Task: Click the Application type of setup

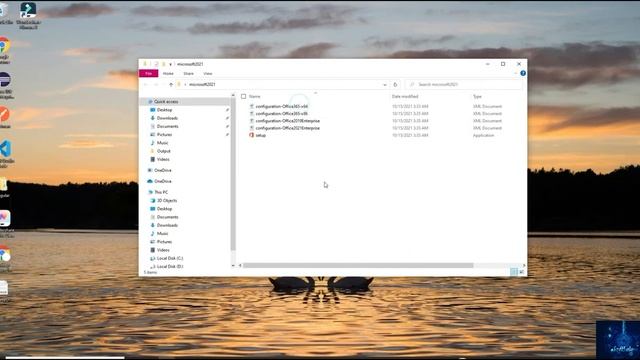Action: tap(483, 135)
